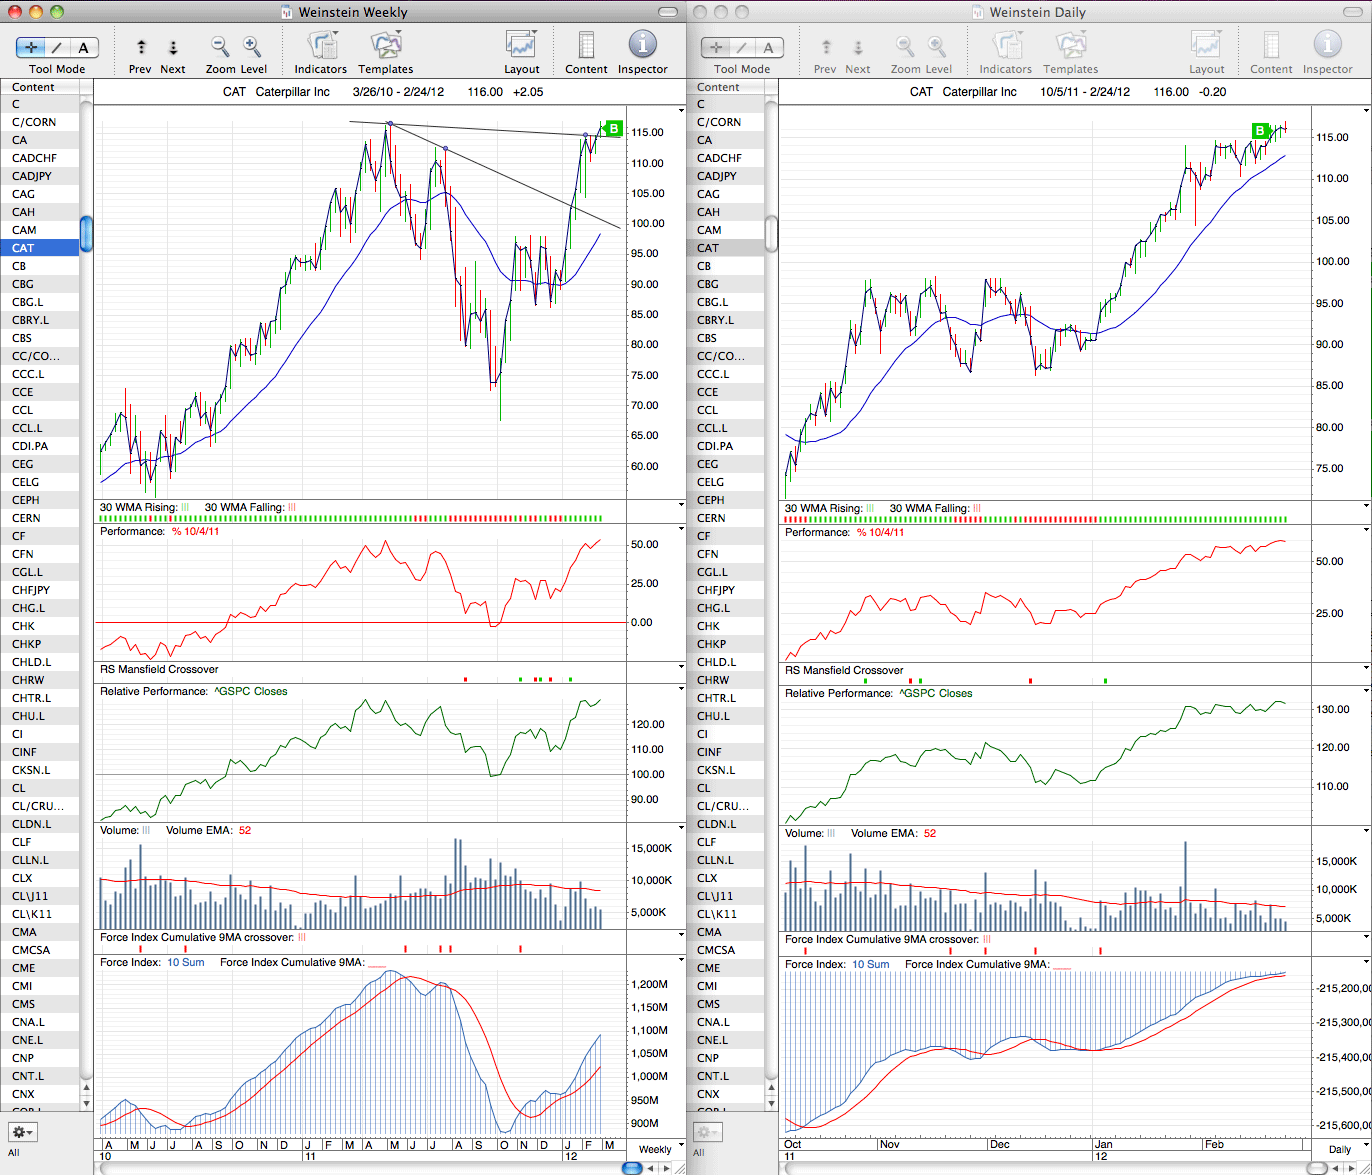
Task: Go to next symbol with Next arrow in Weekly
Action: [172, 47]
